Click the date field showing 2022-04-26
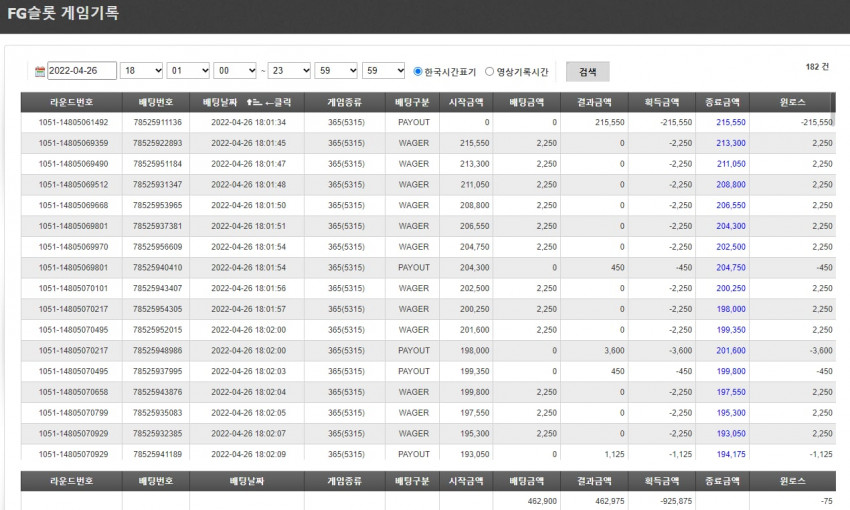 click(x=82, y=70)
